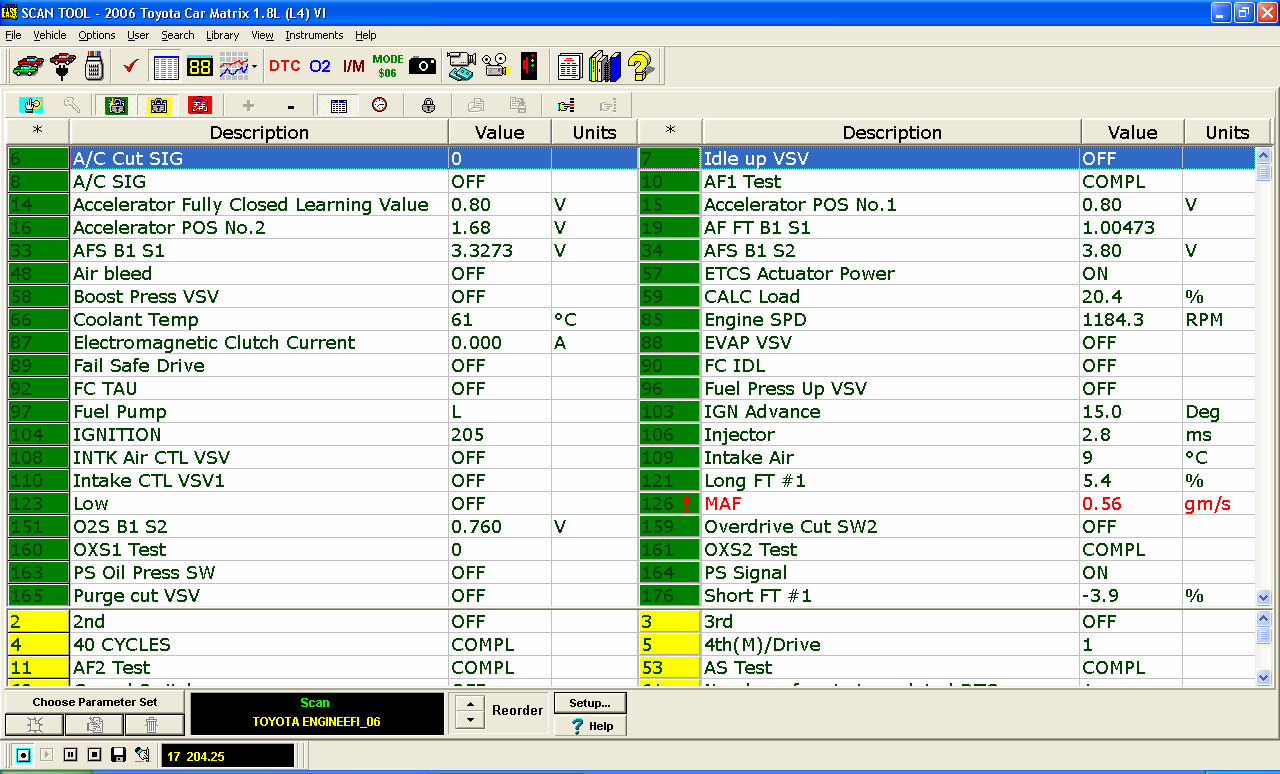This screenshot has height=774, width=1280.
Task: Click the Setup... button
Action: 590,703
